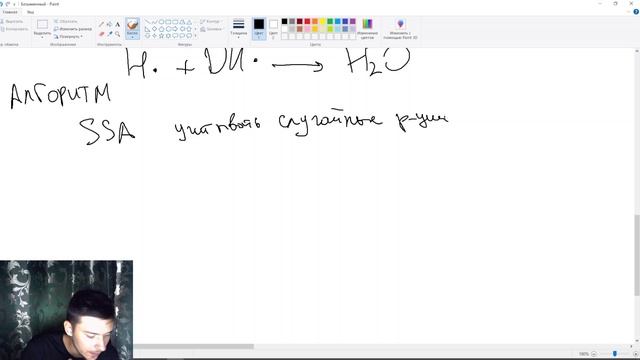
Task: Select the Eraser tool
Action: coord(101,34)
